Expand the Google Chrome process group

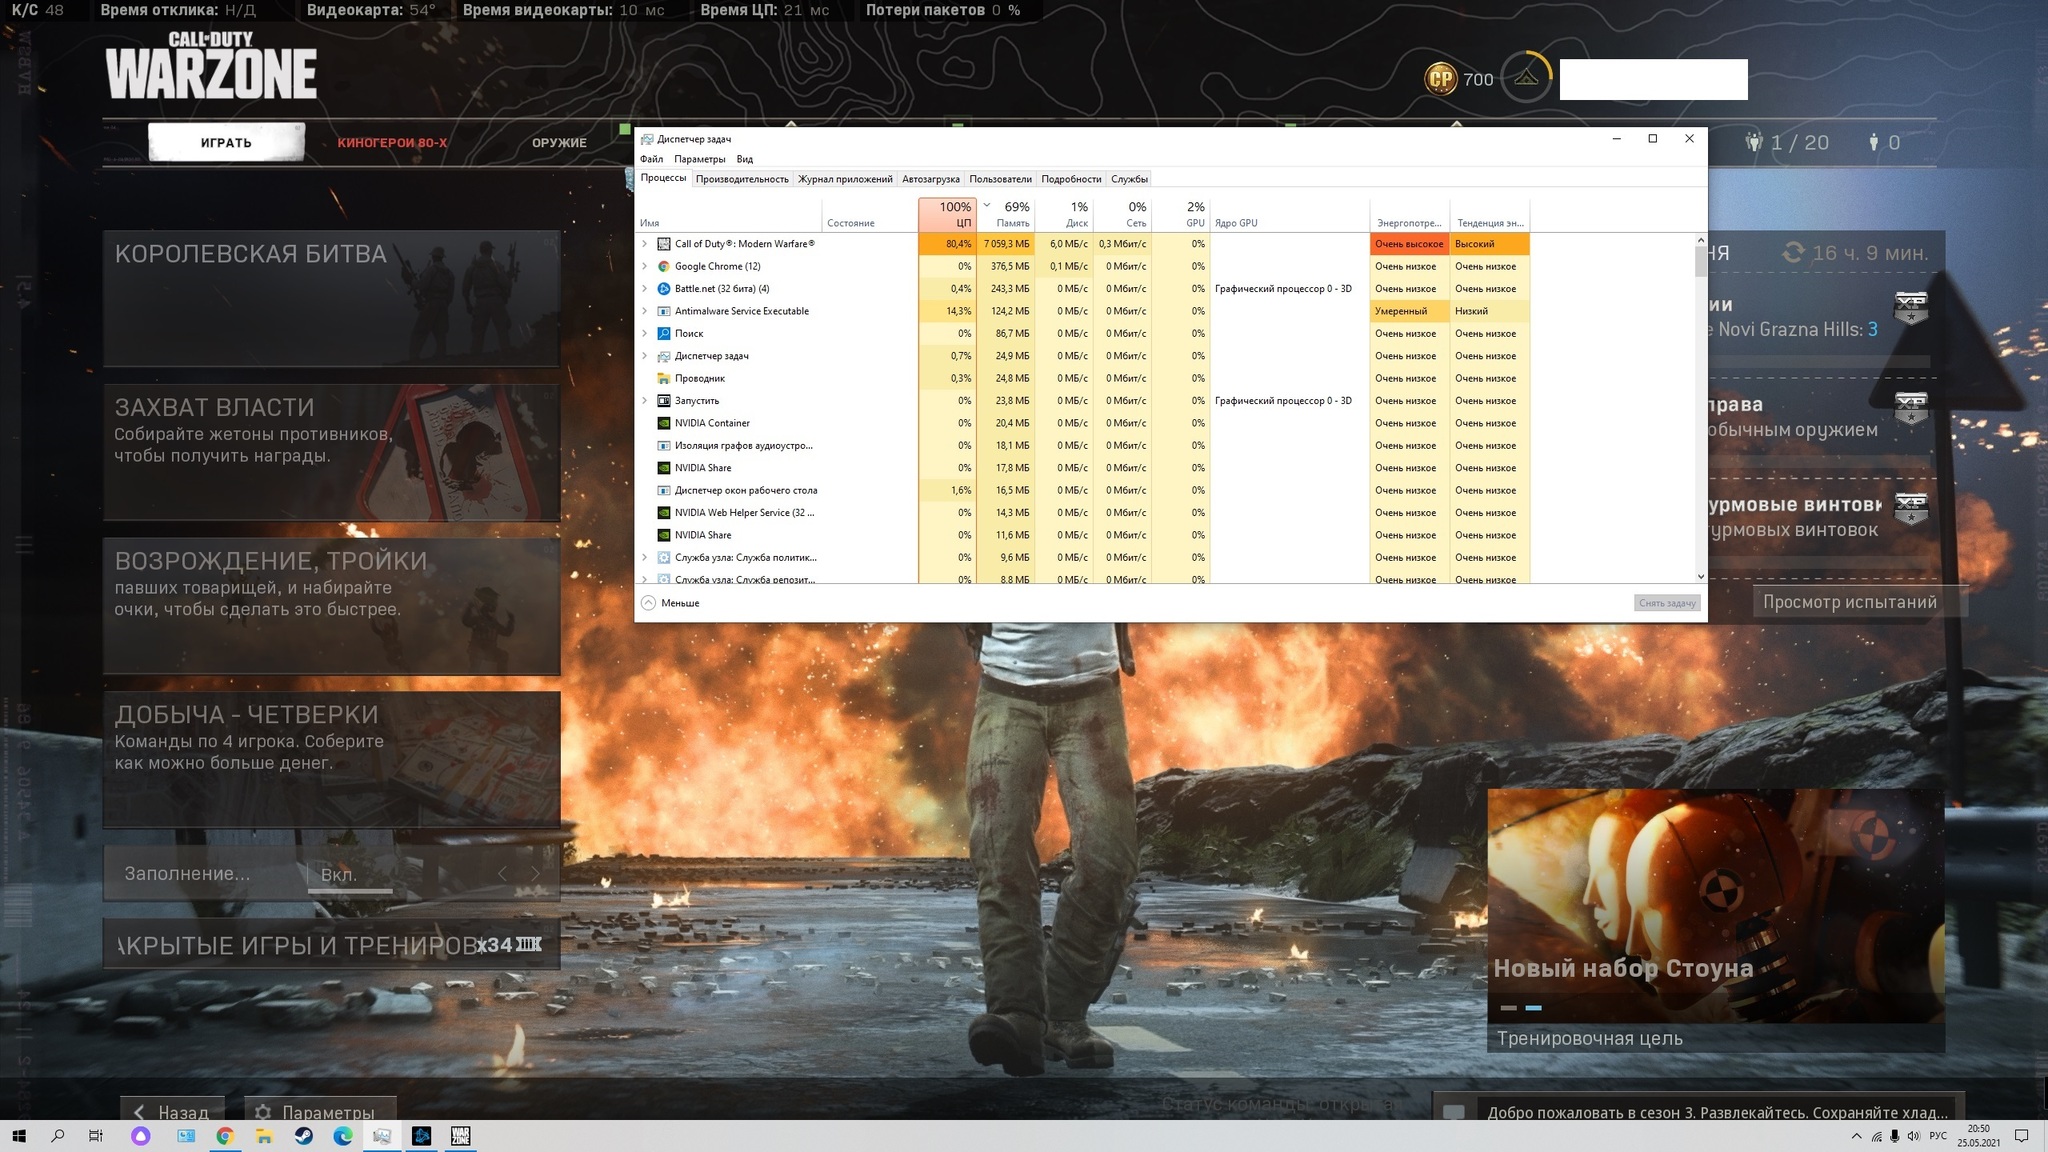[x=647, y=266]
